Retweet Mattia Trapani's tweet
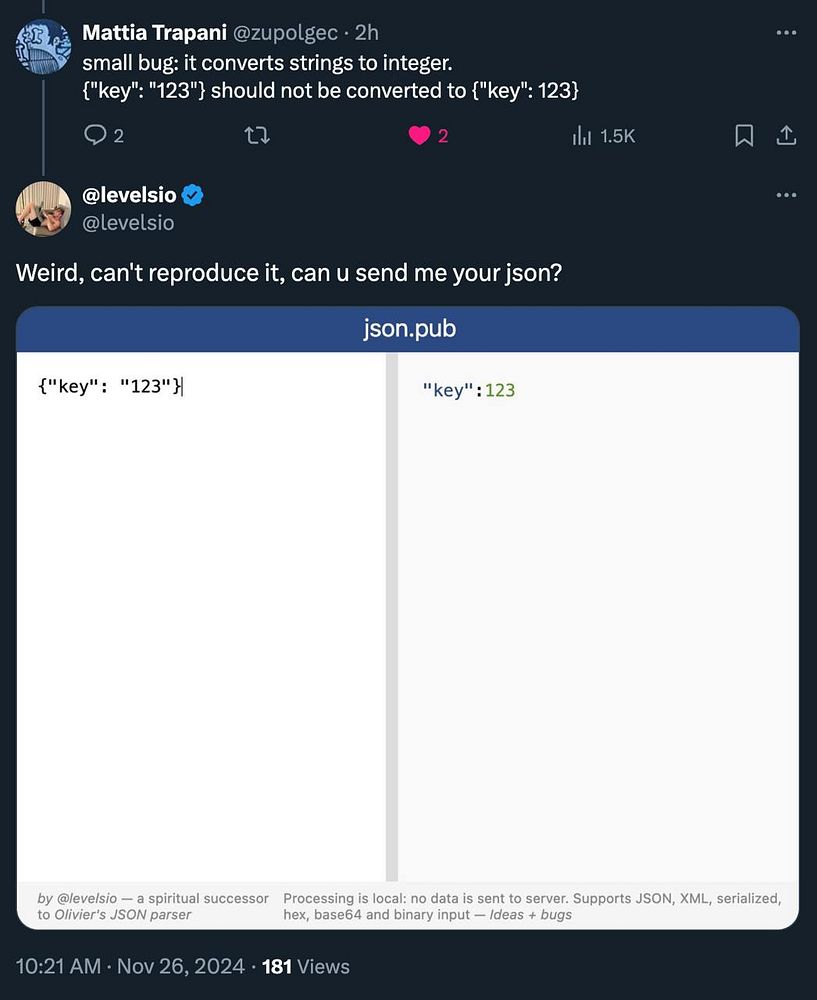817x1000 pixels. (x=257, y=136)
